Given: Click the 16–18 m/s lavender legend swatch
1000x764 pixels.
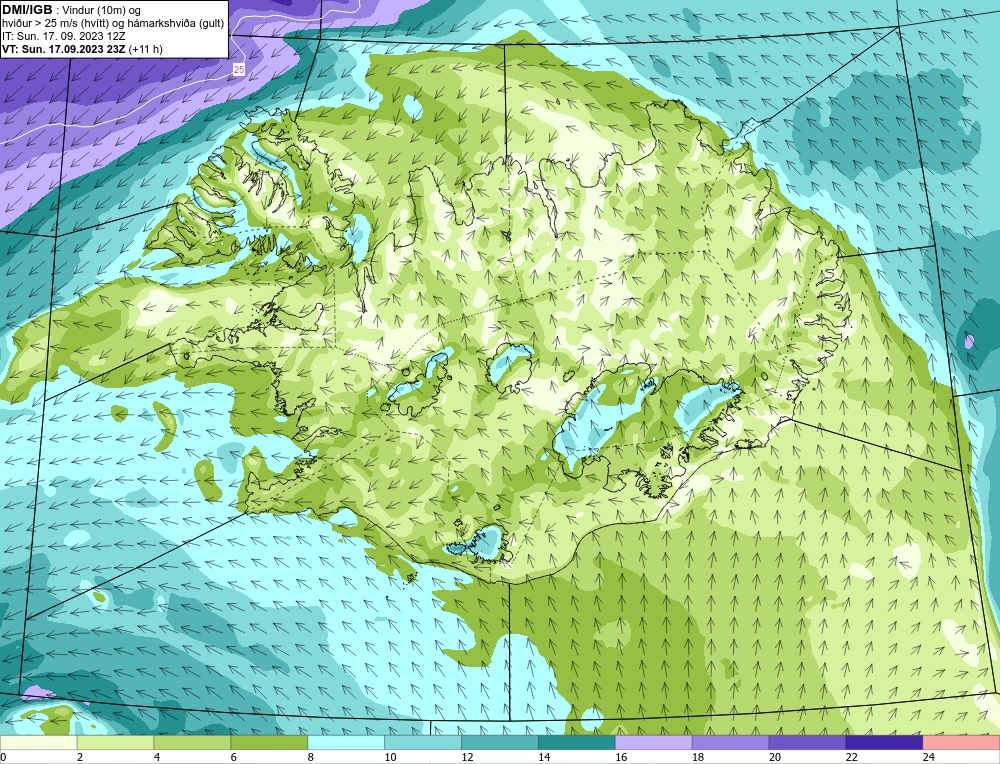Looking at the screenshot, I should (654, 743).
